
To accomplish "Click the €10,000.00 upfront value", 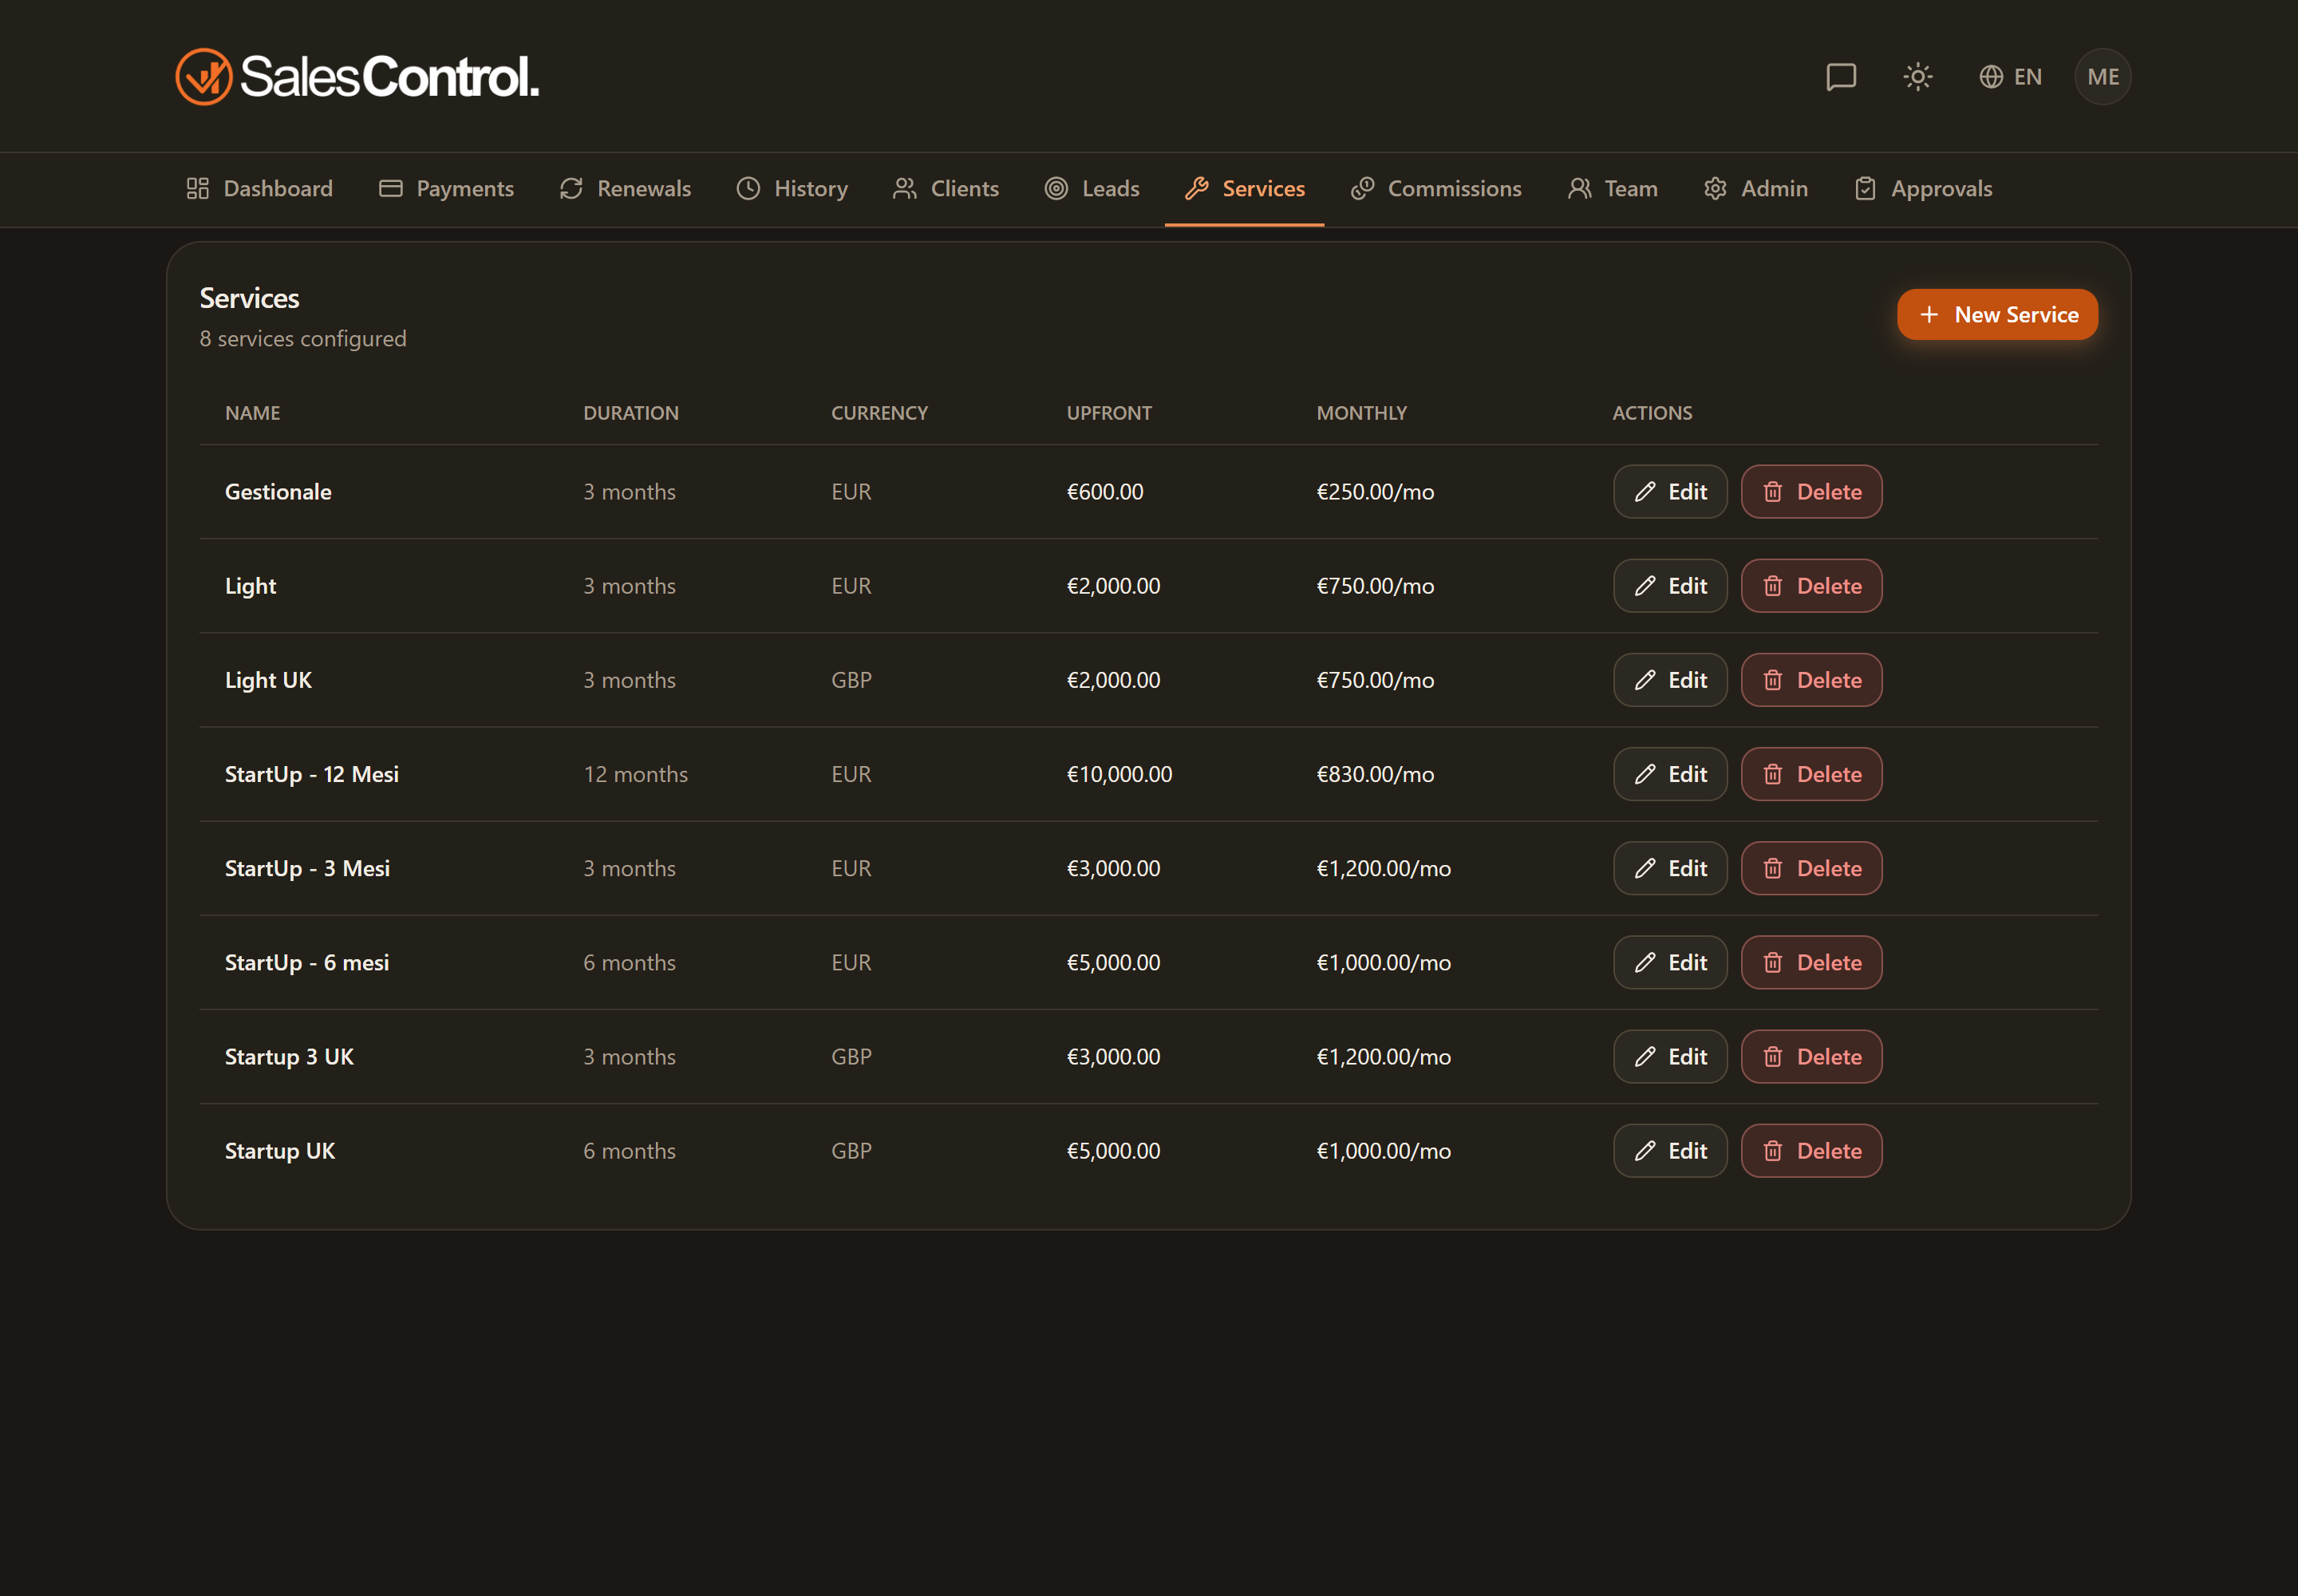I will (x=1119, y=774).
